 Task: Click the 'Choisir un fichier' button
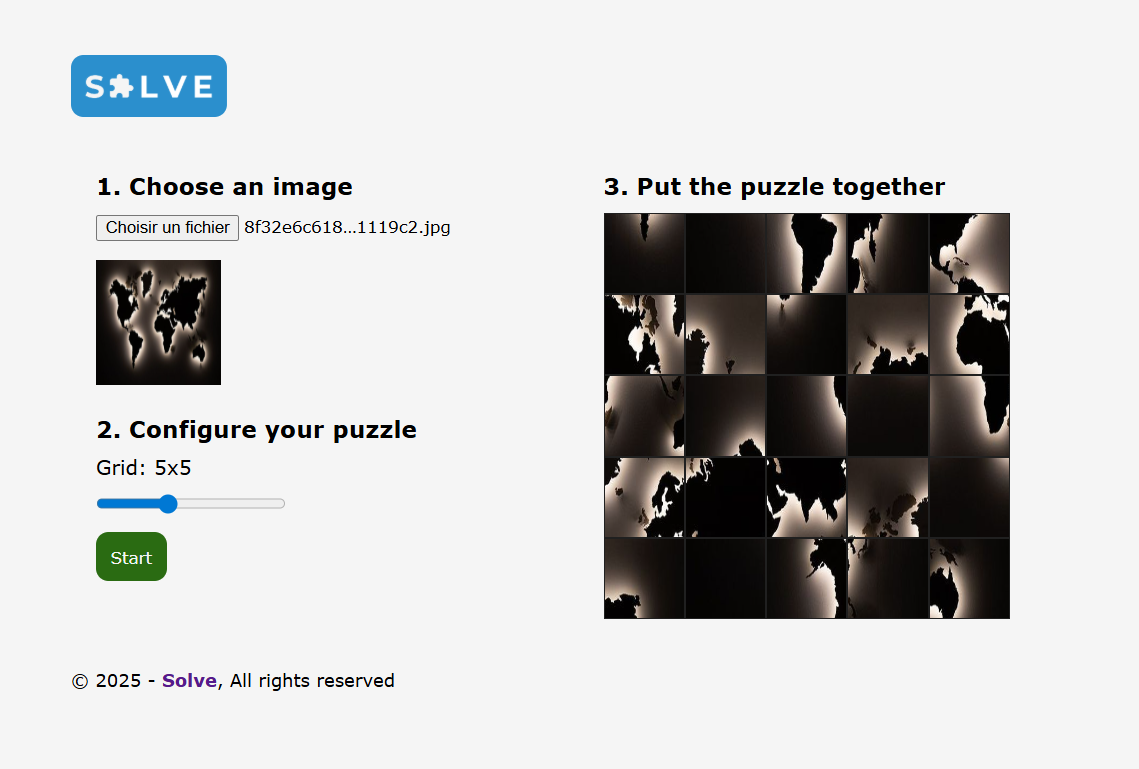coord(167,228)
